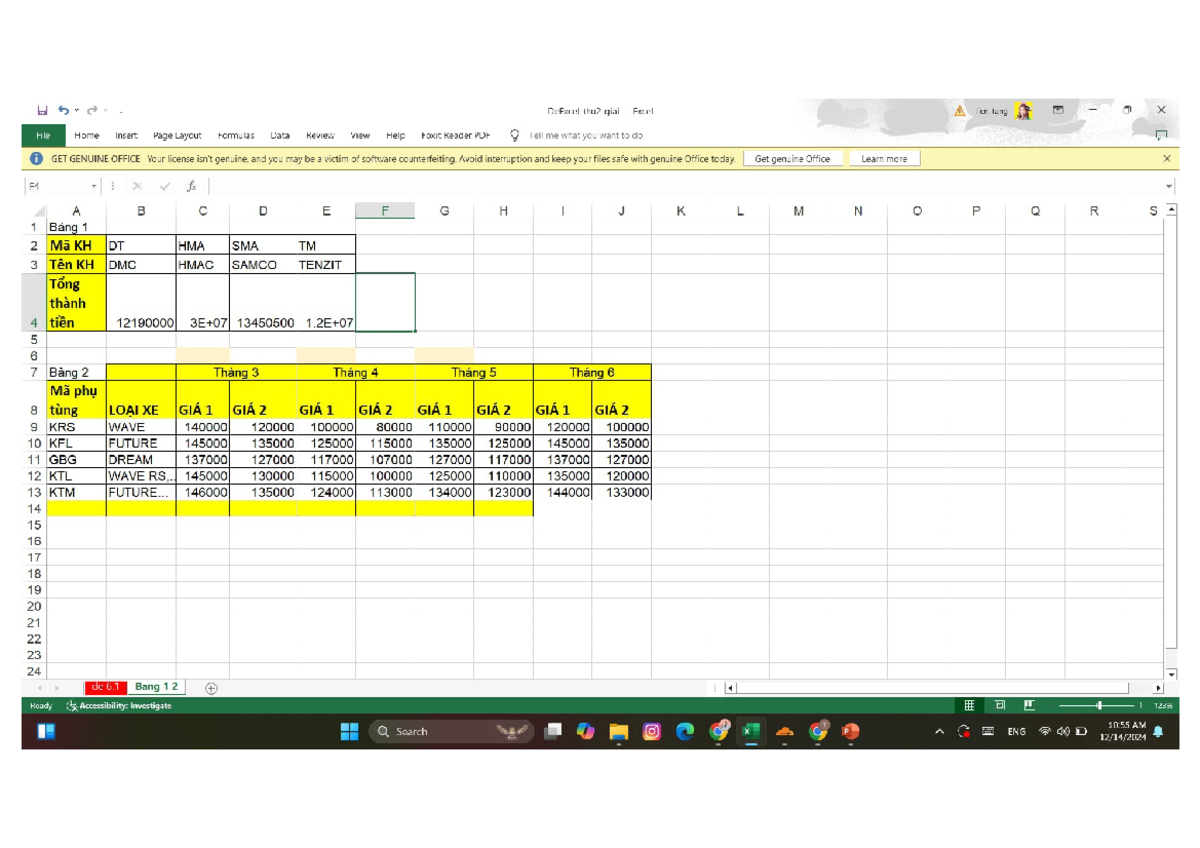Click inside the Name Box

click(x=56, y=186)
